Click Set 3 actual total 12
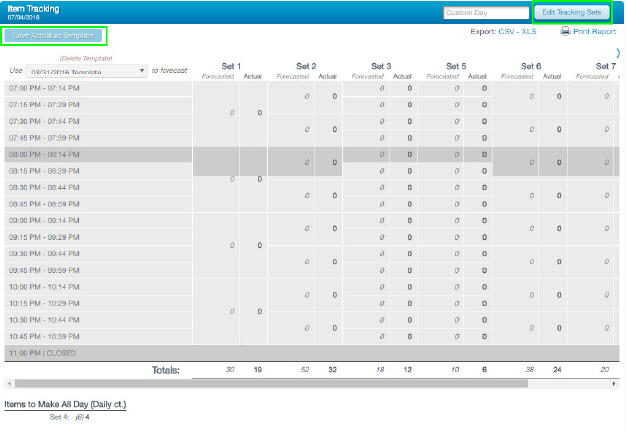626x431 pixels. click(x=407, y=370)
